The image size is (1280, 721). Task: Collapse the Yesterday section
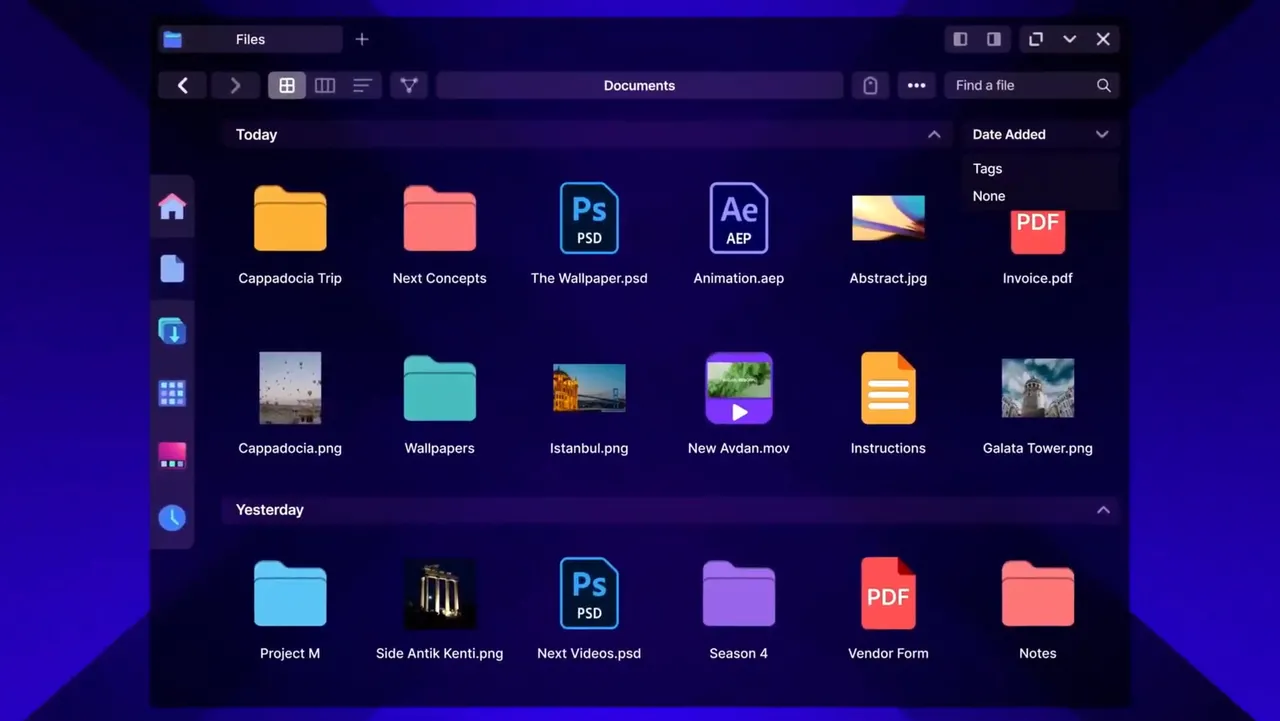pos(1103,510)
